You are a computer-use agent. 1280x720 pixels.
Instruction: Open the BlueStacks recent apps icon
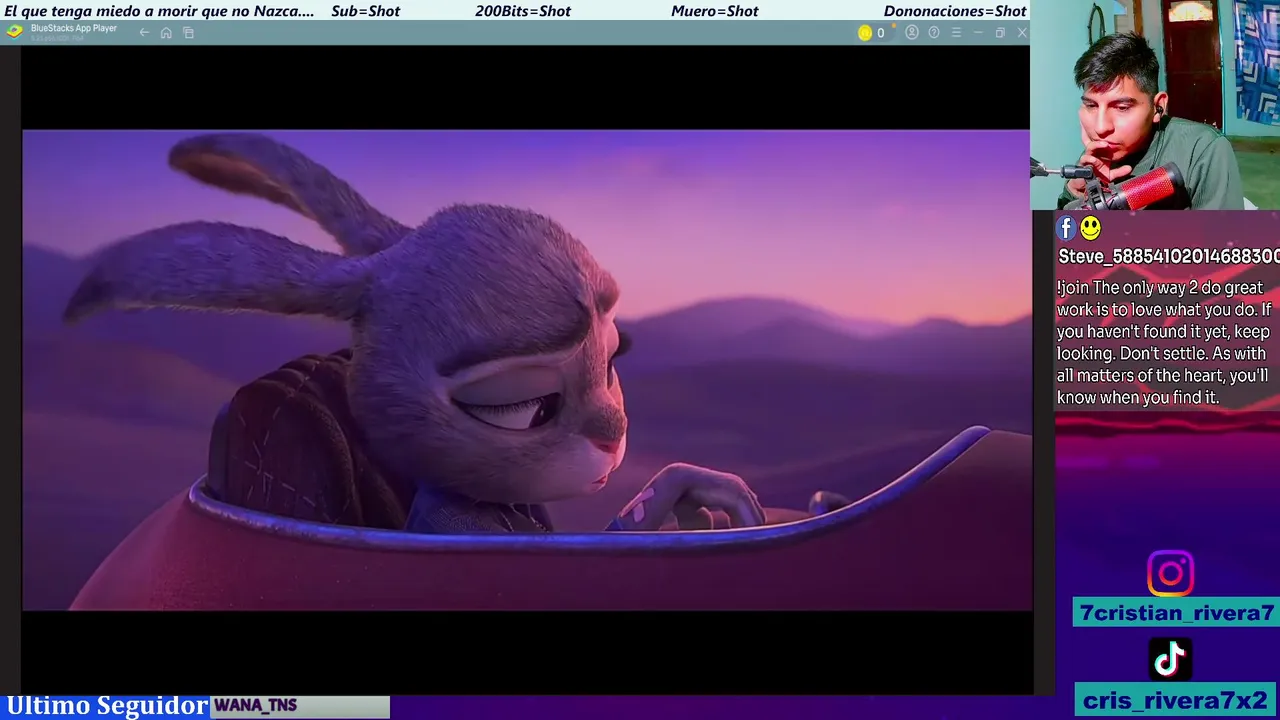coord(188,33)
